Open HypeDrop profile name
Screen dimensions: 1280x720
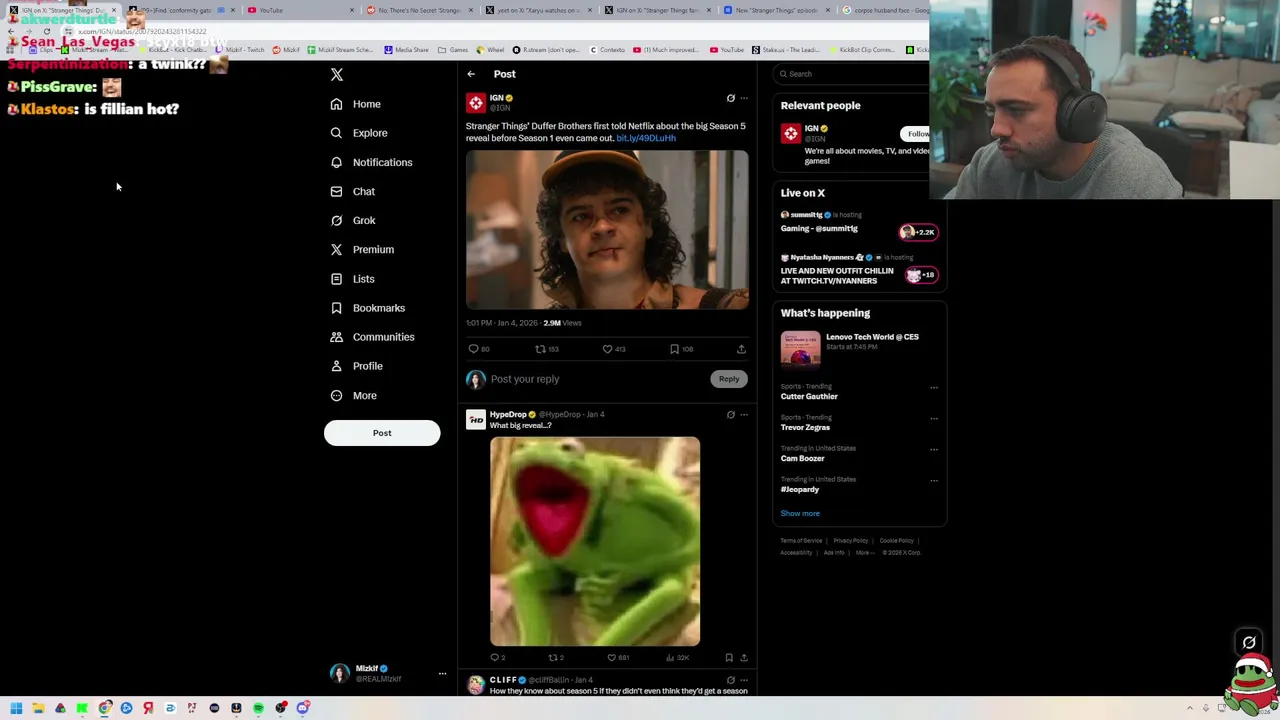click(508, 414)
